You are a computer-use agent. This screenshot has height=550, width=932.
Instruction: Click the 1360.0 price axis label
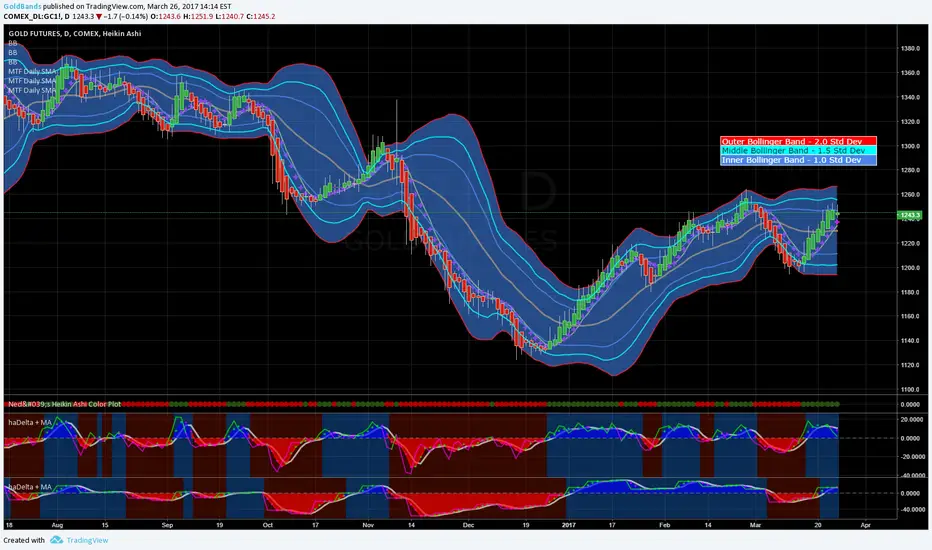pyautogui.click(x=910, y=73)
